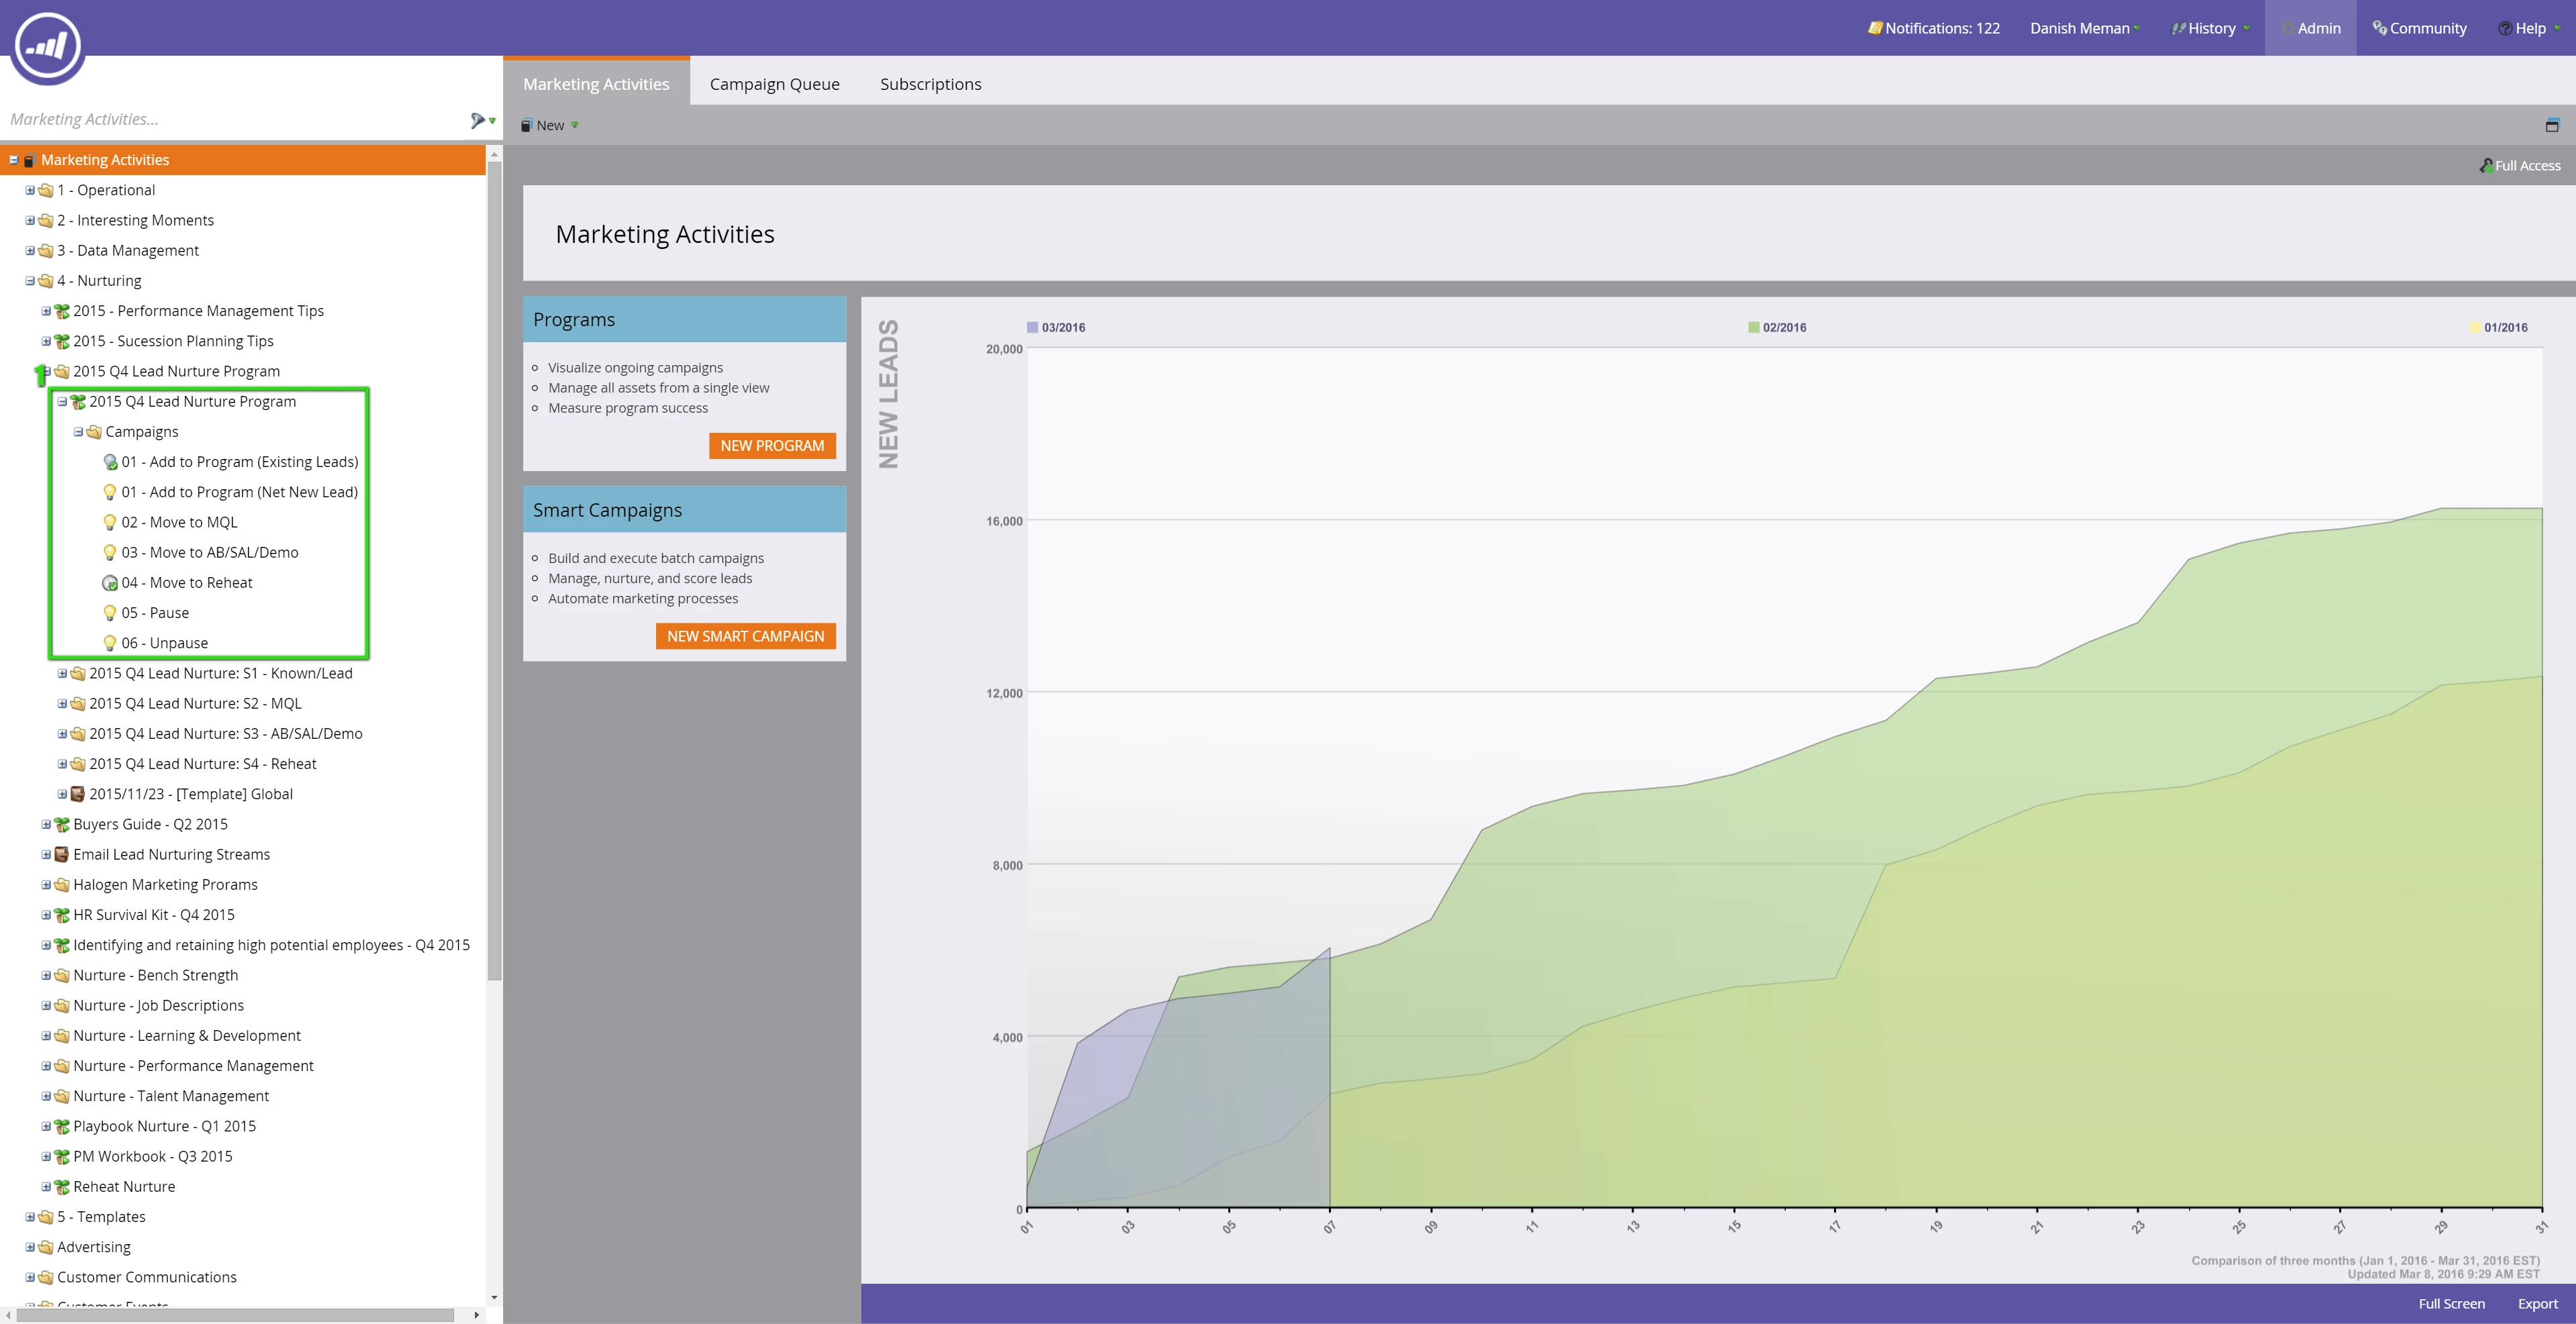
Task: Collapse the 4 - Nurturing folder
Action: pos(30,281)
